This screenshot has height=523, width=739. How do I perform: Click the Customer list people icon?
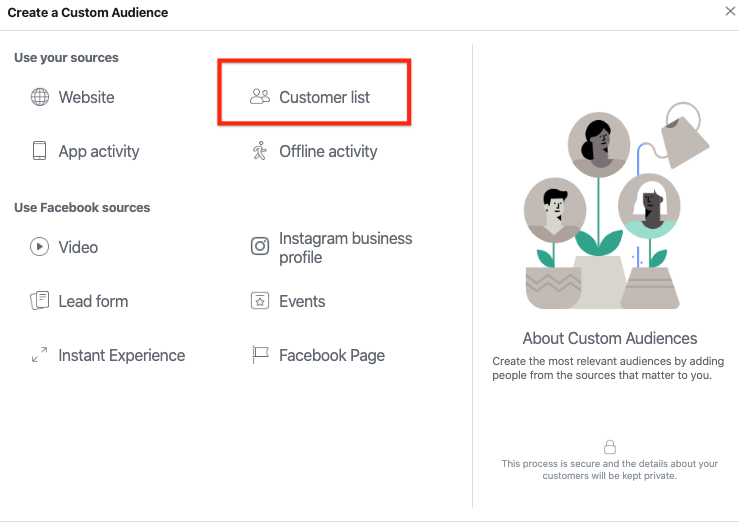[260, 97]
